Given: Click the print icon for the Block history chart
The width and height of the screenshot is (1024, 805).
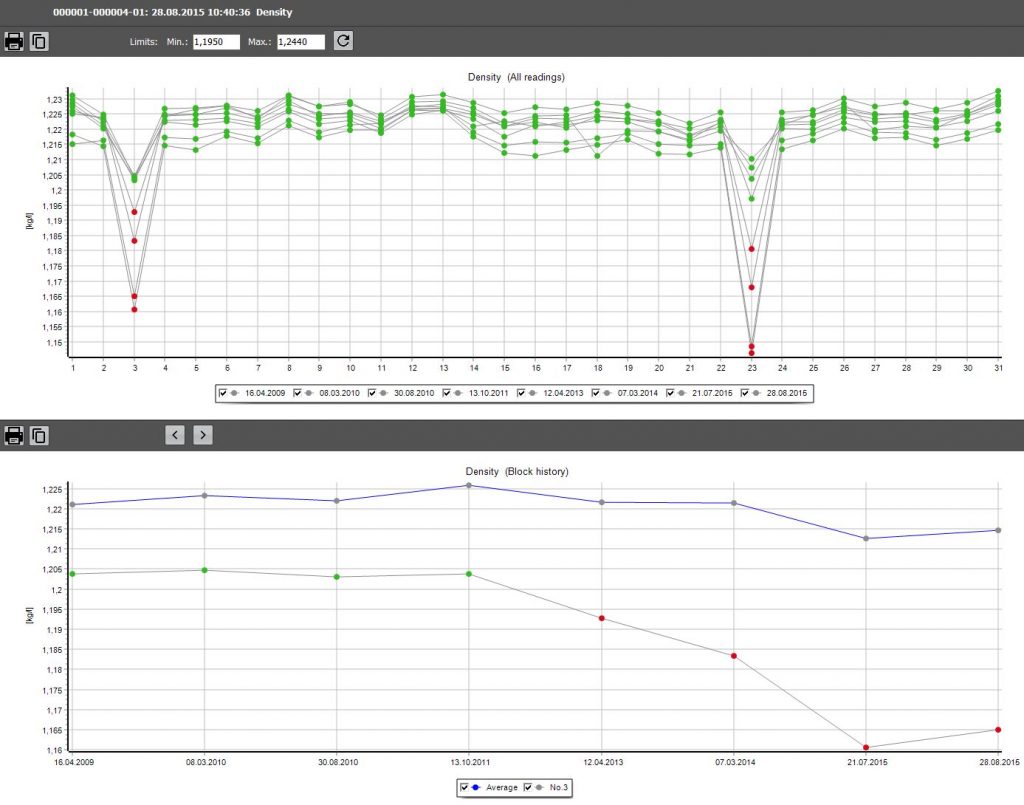Looking at the screenshot, I should coord(14,434).
